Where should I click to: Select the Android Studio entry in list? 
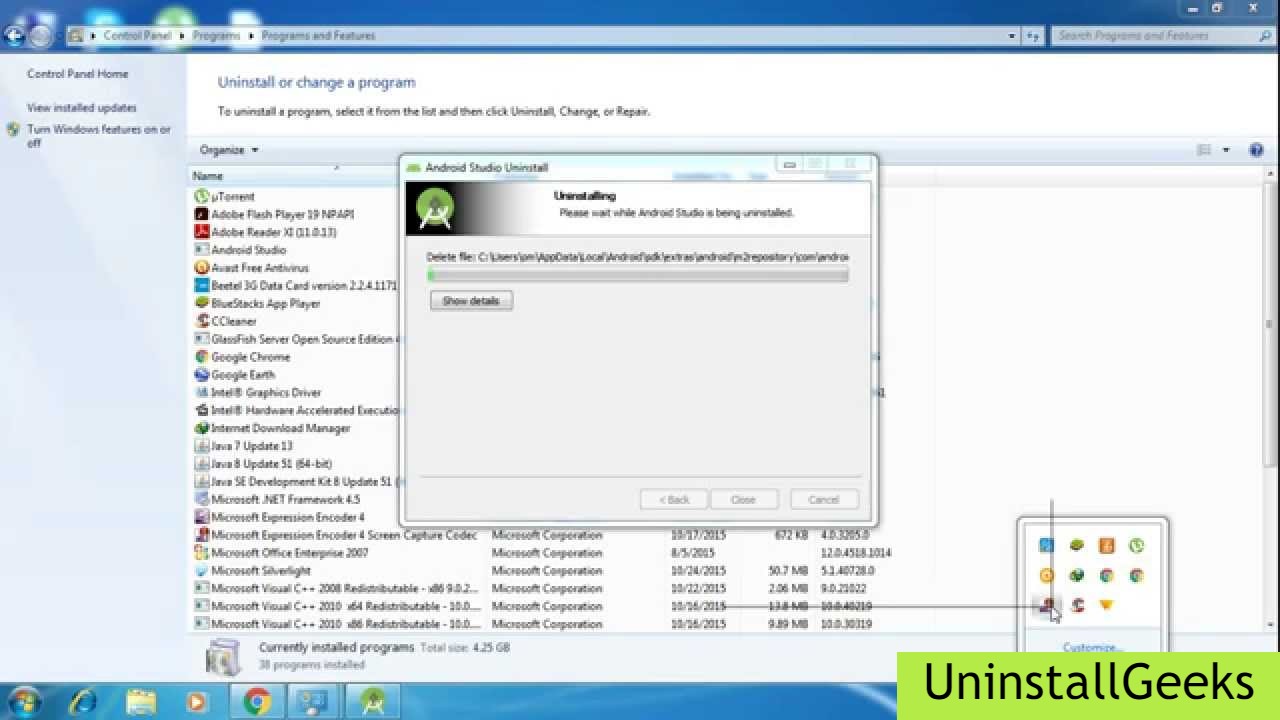point(248,250)
